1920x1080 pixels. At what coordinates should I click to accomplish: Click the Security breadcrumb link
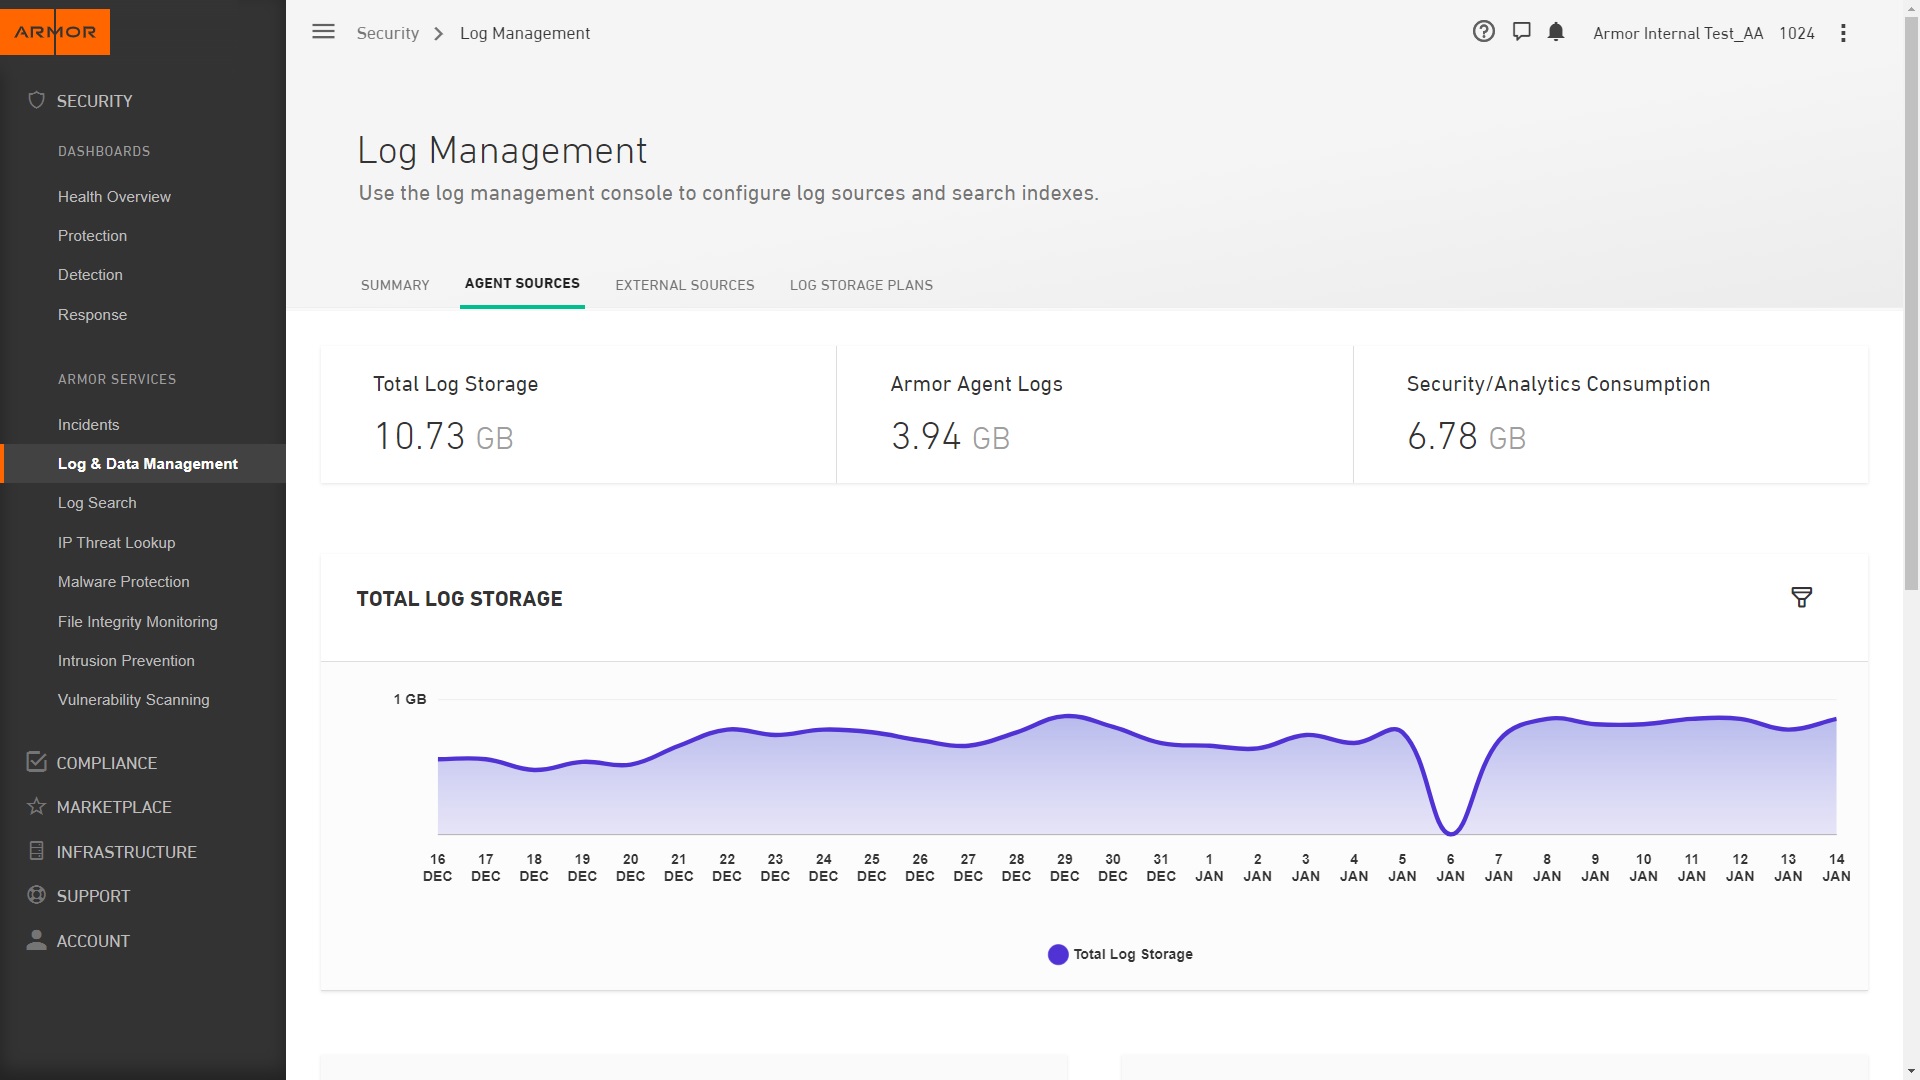pos(388,33)
